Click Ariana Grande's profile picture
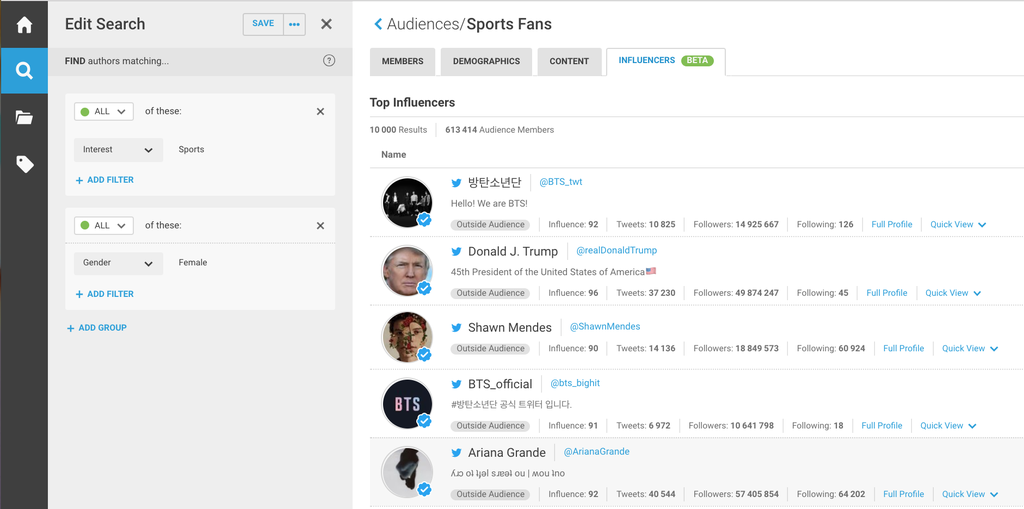 tap(407, 471)
